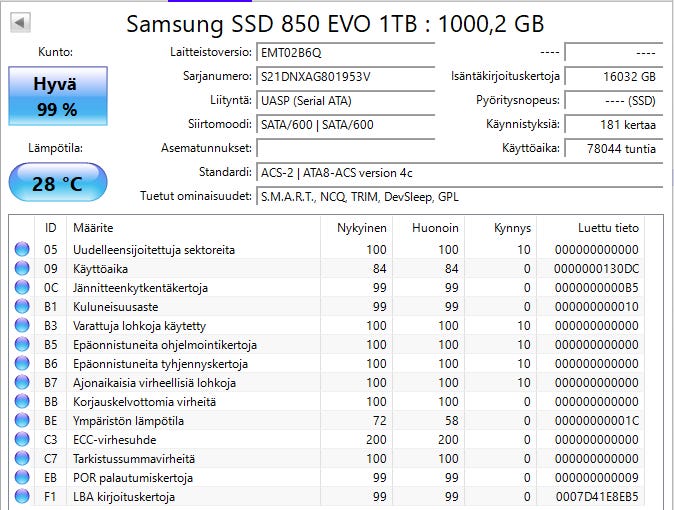Click the Hyvä 99 % health status button

click(58, 96)
